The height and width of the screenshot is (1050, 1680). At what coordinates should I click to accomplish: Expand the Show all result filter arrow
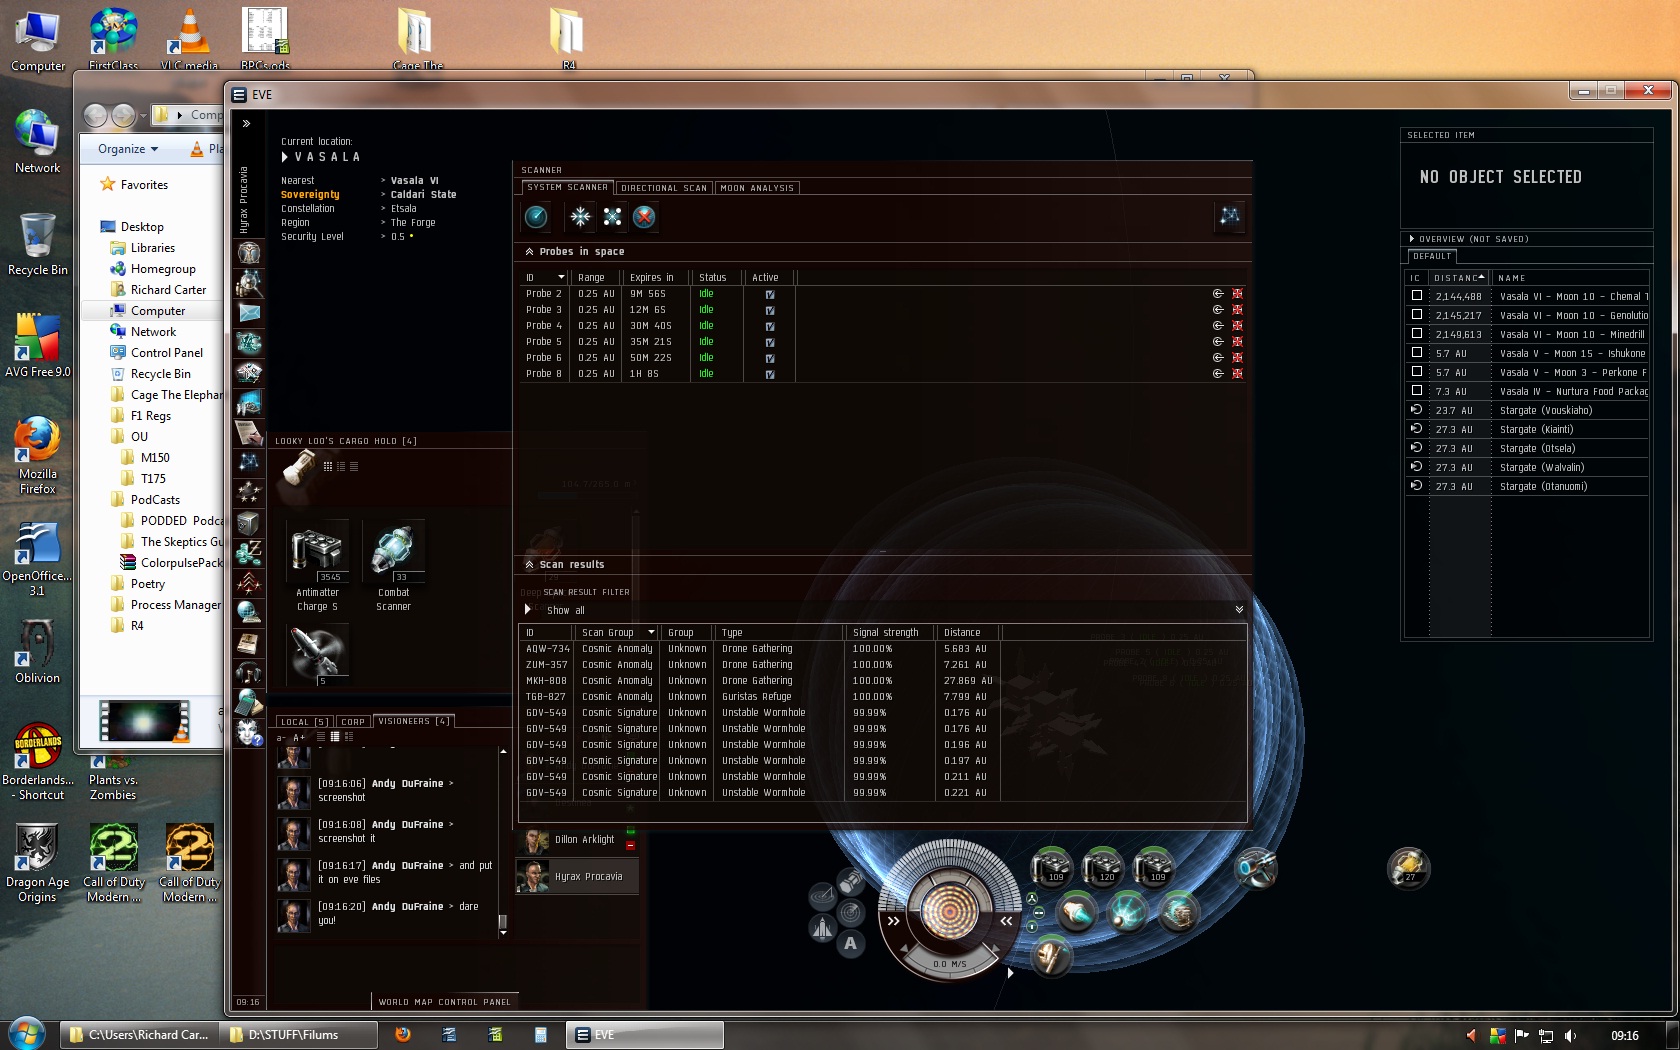click(528, 610)
